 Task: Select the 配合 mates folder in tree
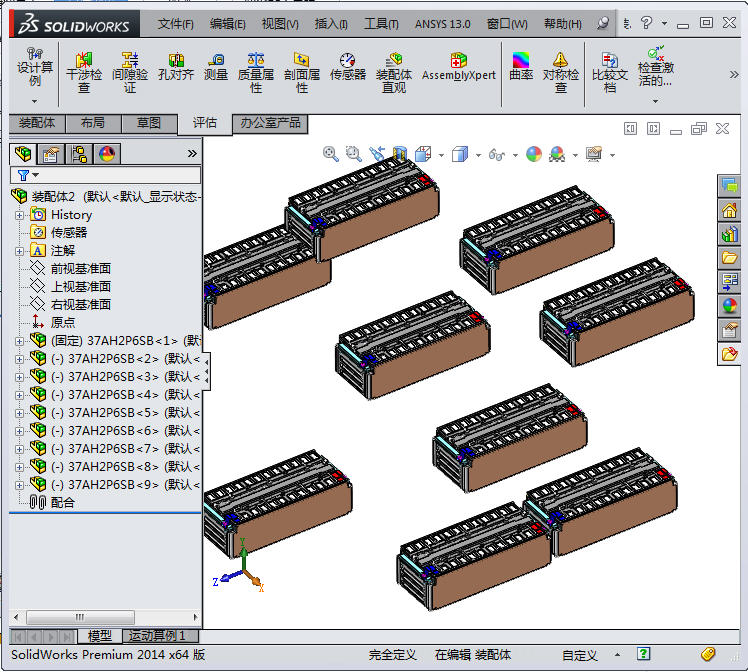click(x=62, y=503)
